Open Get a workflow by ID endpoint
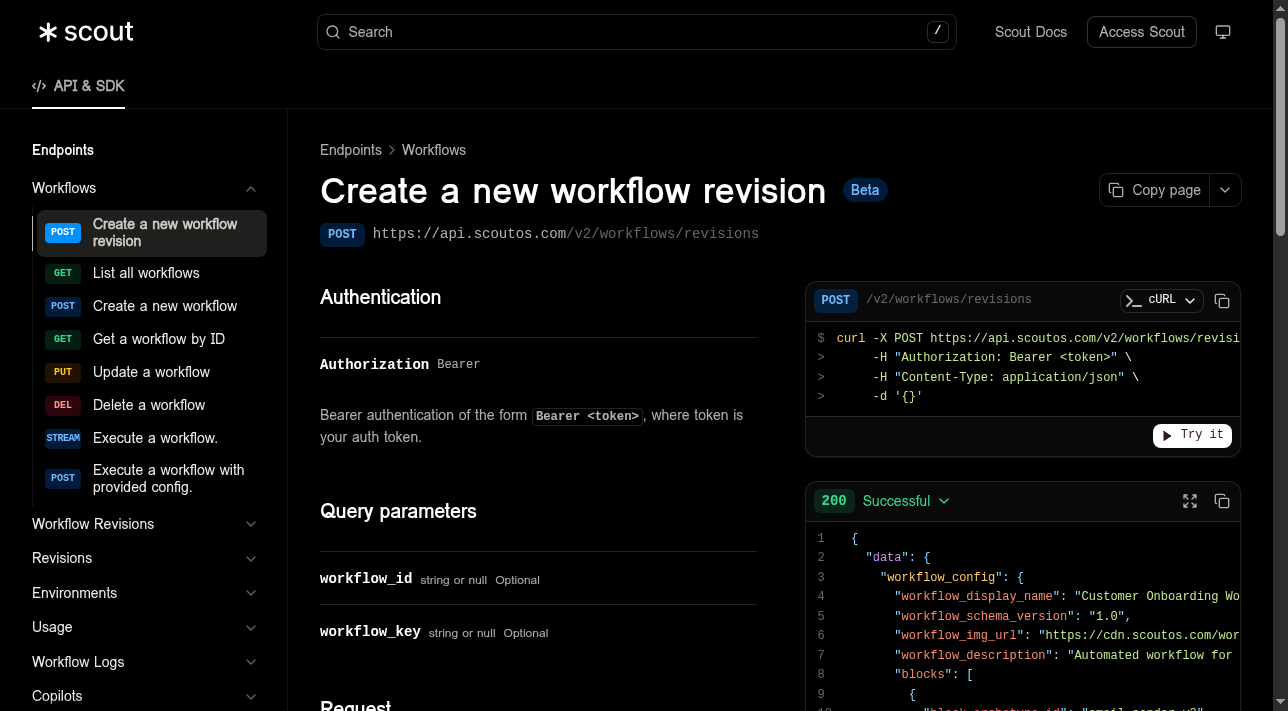Screen dimensions: 1288x711 [x=152, y=339]
